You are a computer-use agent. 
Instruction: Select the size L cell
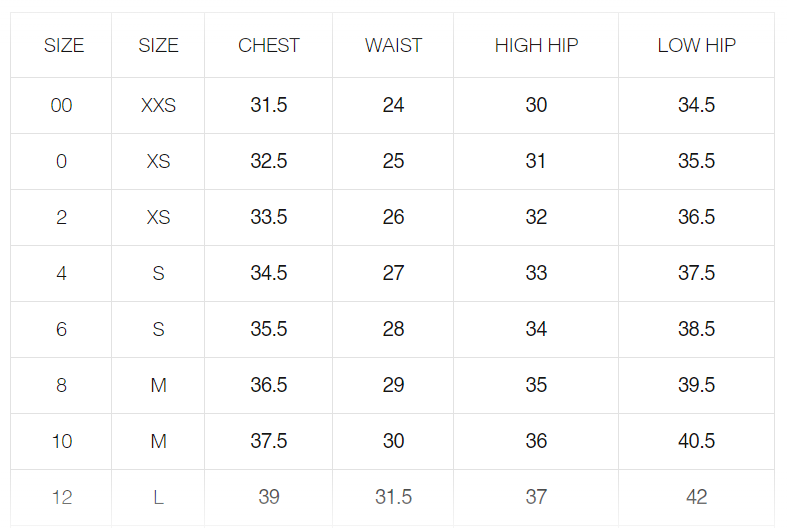pyautogui.click(x=158, y=497)
